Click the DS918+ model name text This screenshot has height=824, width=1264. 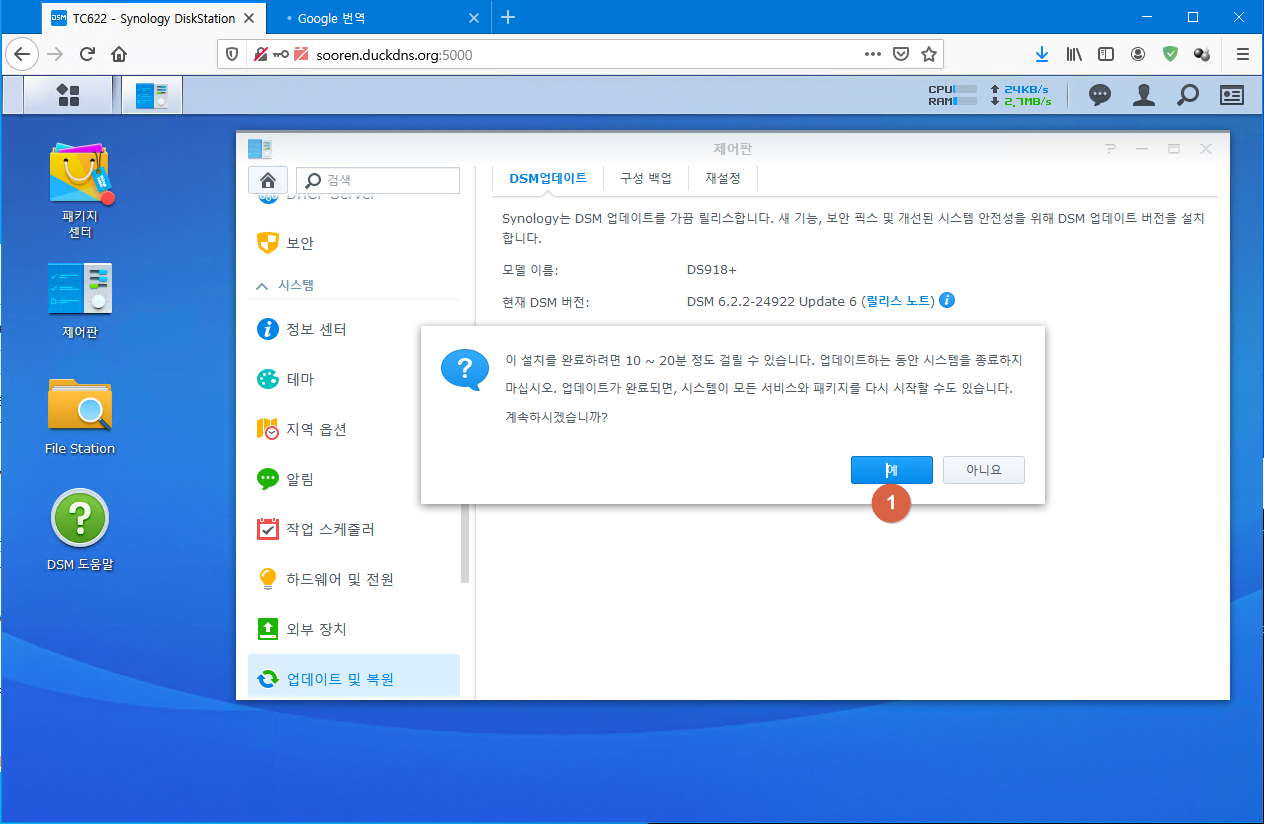pyautogui.click(x=712, y=270)
